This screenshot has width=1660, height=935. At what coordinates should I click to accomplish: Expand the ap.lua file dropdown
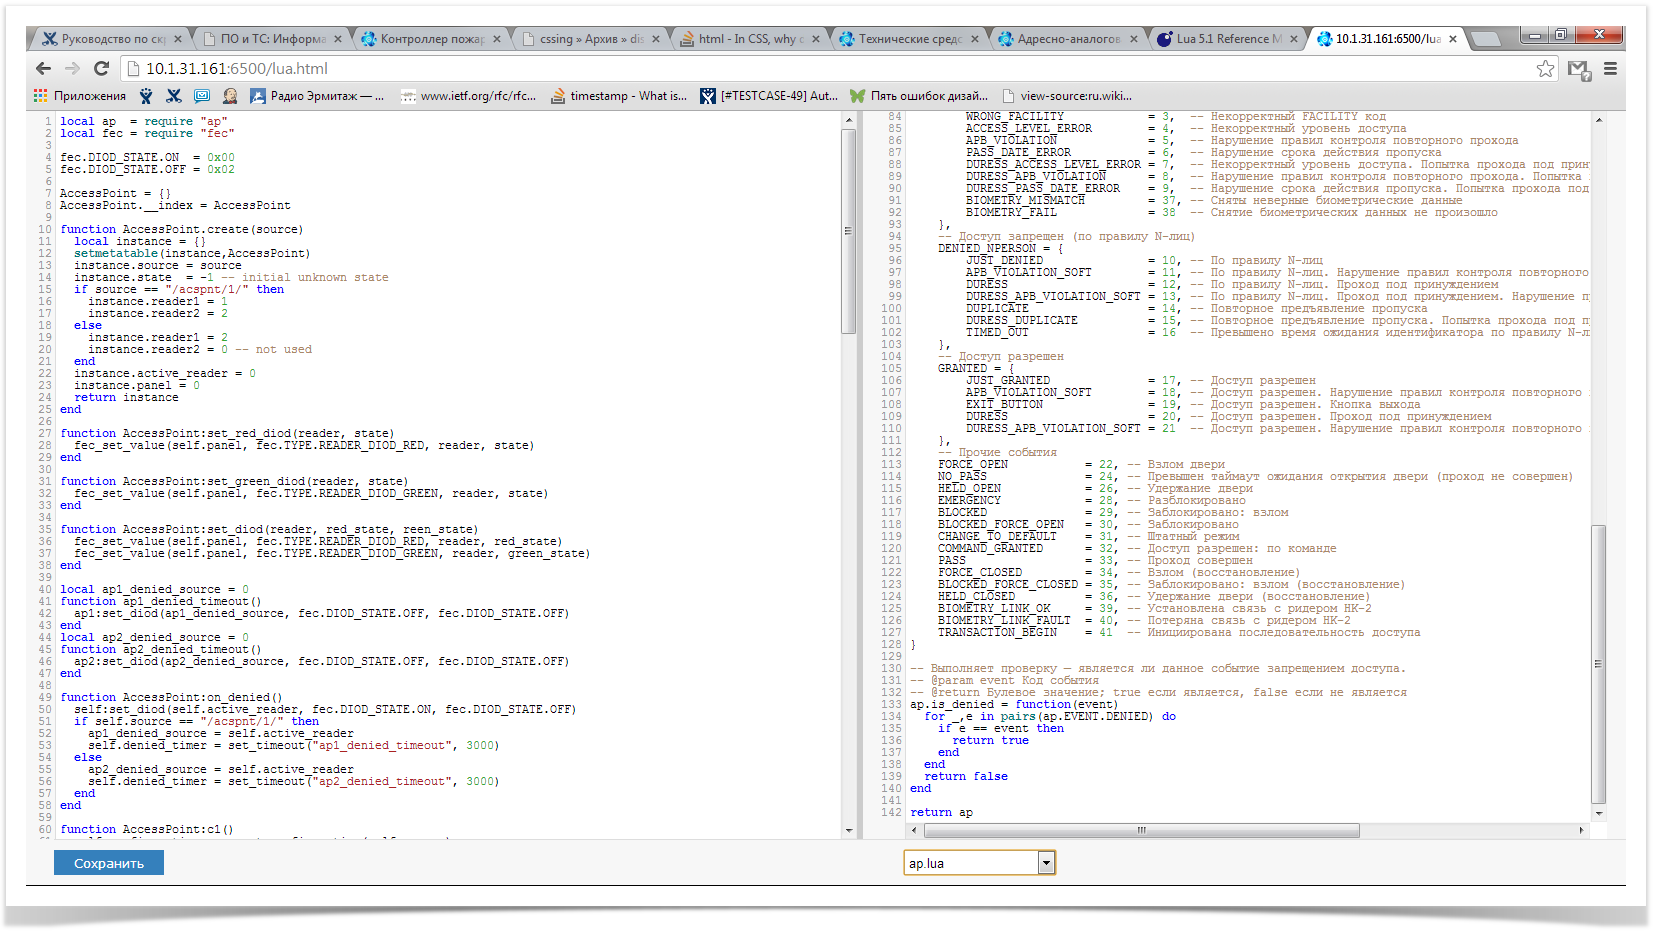pyautogui.click(x=1046, y=863)
